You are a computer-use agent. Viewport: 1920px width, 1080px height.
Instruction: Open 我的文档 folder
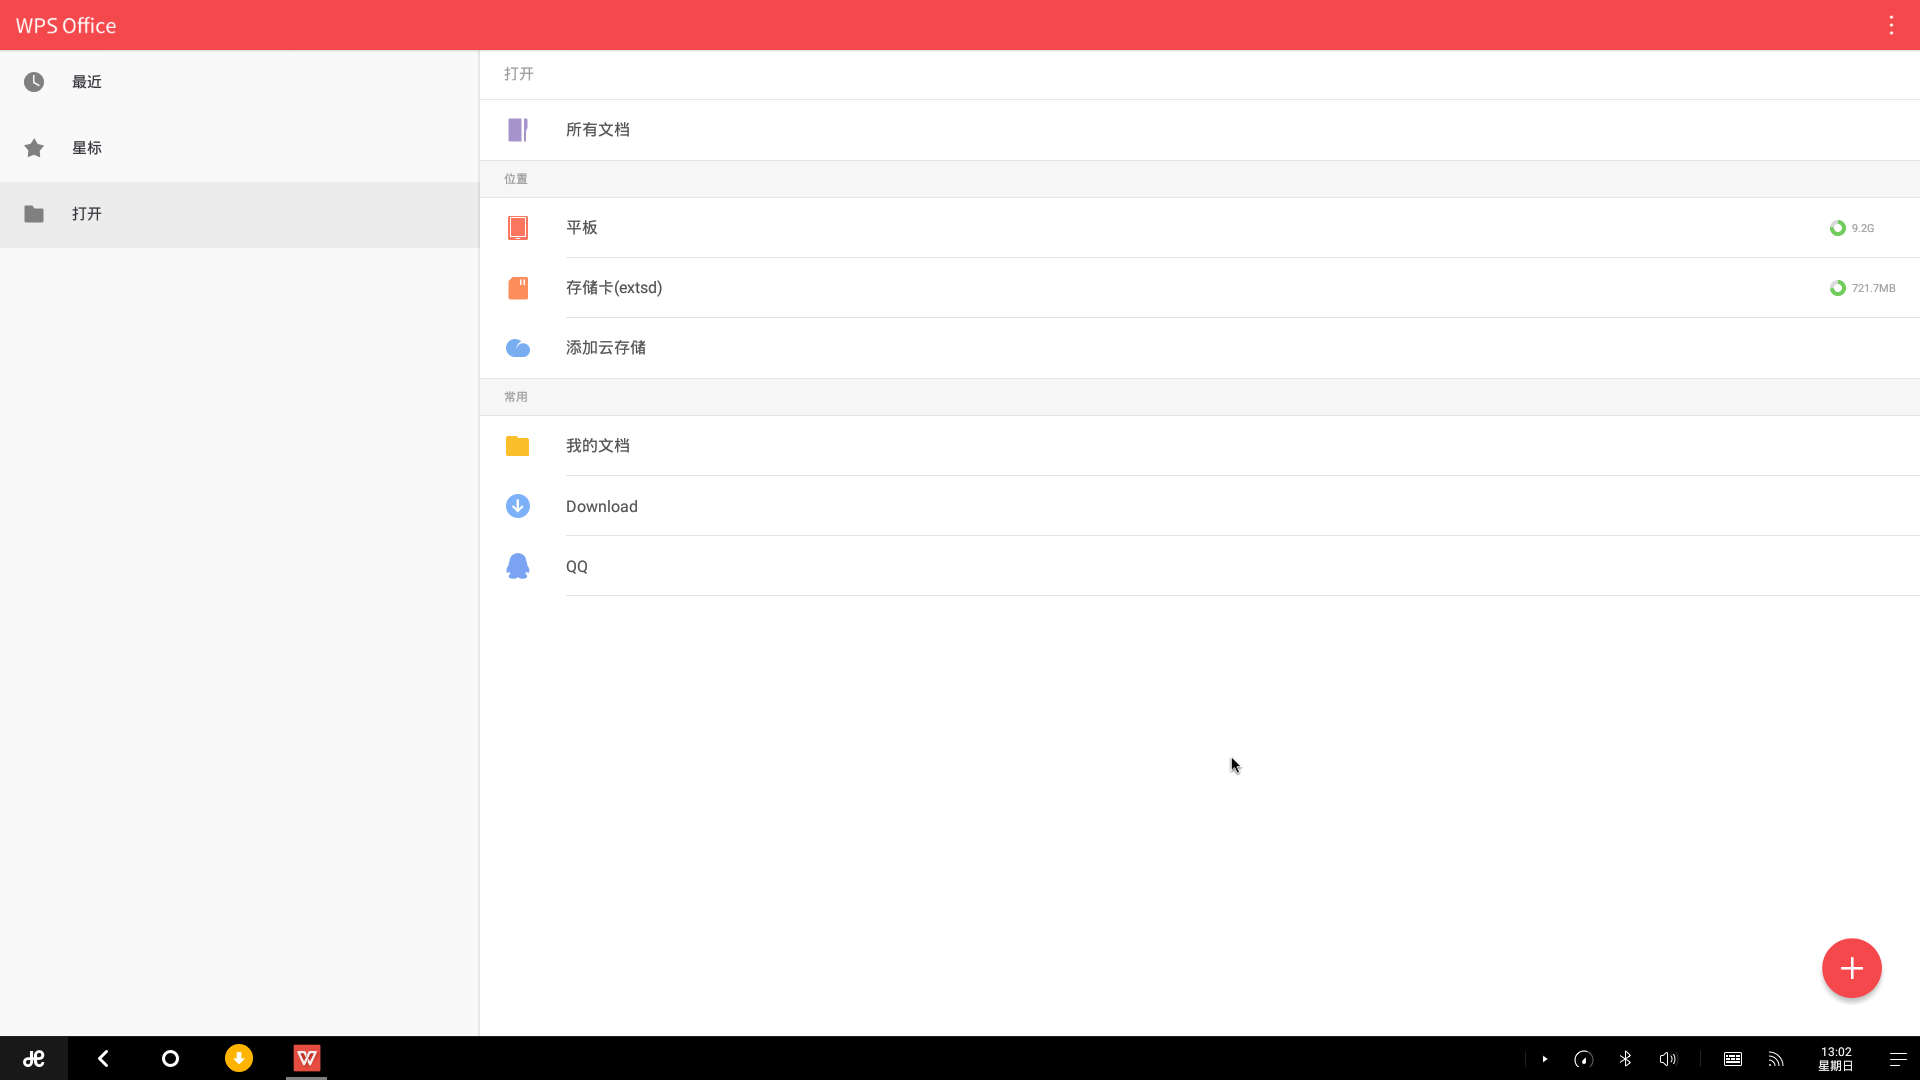(1199, 446)
